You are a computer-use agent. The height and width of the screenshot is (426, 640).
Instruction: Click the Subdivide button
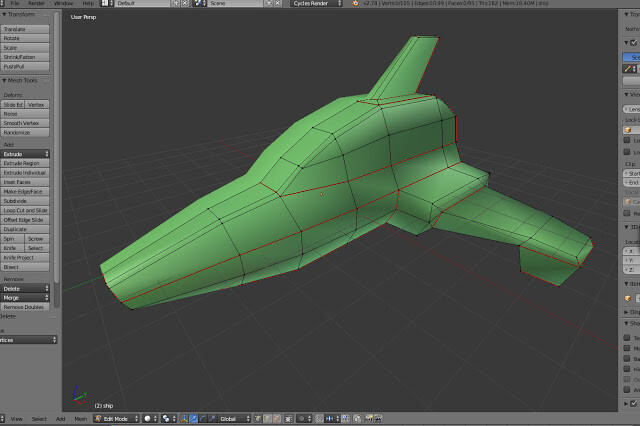(25, 201)
